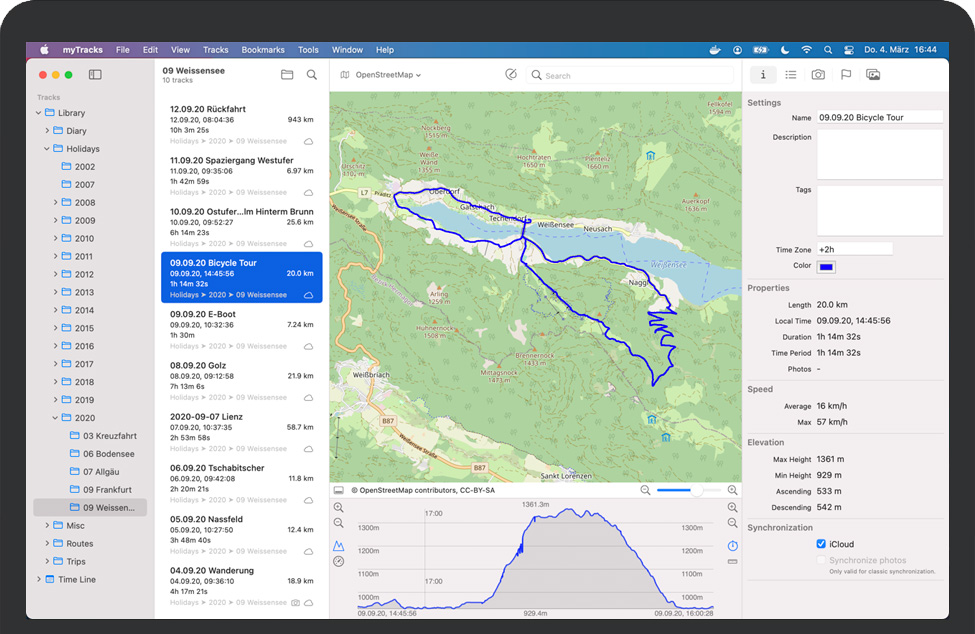Open the Help menu
The image size is (975, 634).
point(384,50)
